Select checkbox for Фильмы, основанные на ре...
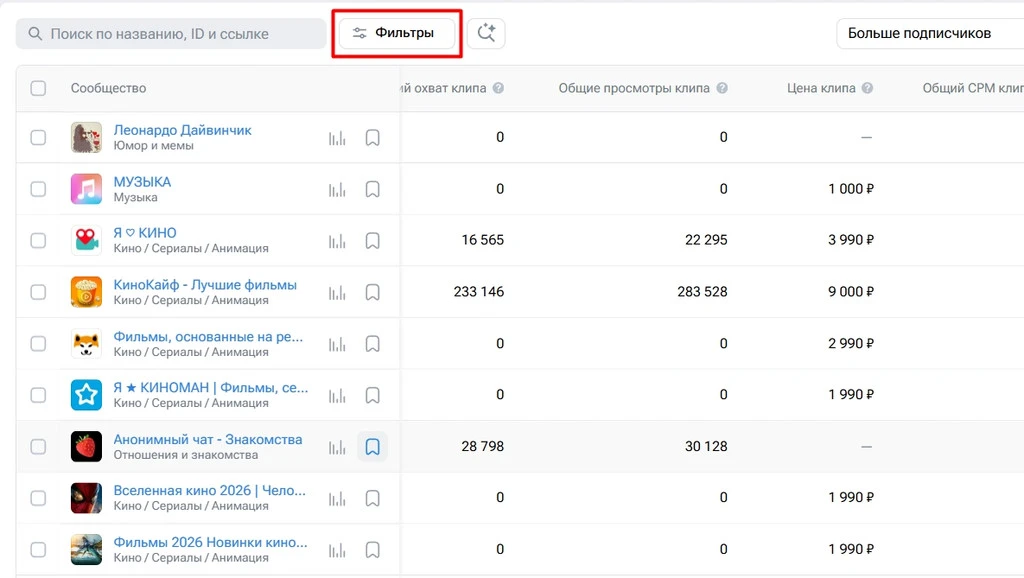Viewport: 1024px width, 578px height. (39, 344)
